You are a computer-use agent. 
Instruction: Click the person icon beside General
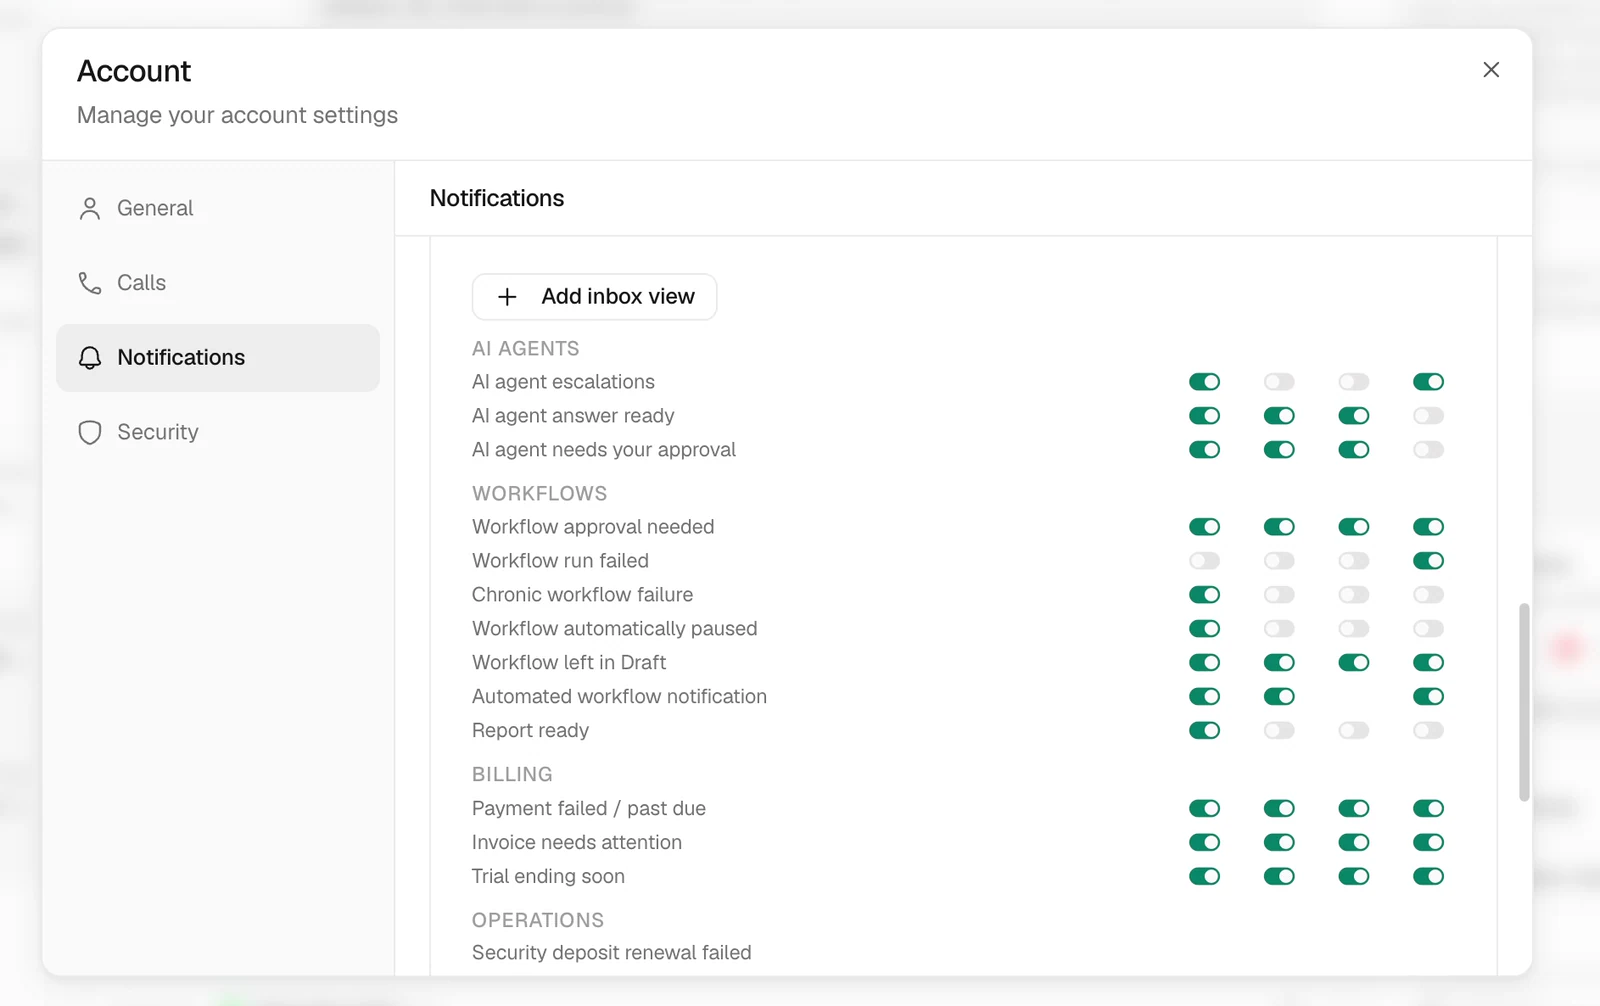pos(90,208)
